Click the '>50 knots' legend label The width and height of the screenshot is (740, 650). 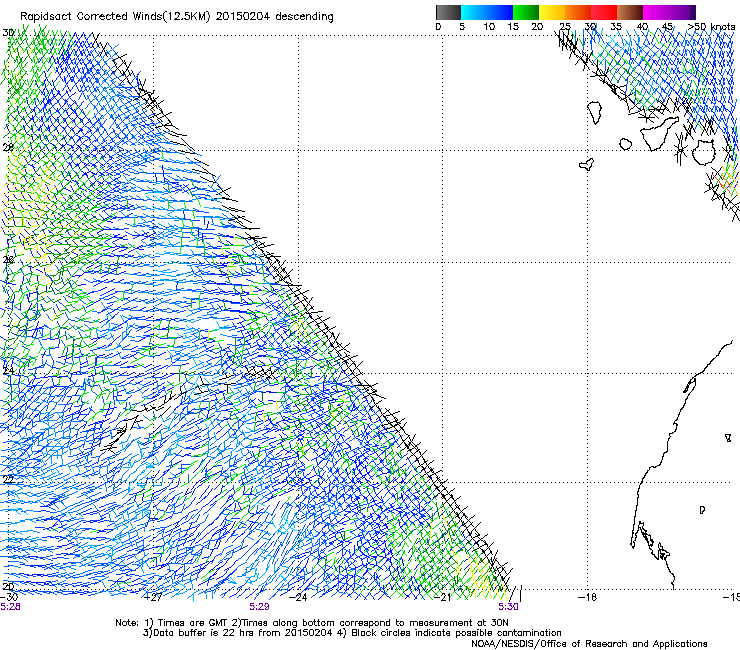pyautogui.click(x=712, y=27)
